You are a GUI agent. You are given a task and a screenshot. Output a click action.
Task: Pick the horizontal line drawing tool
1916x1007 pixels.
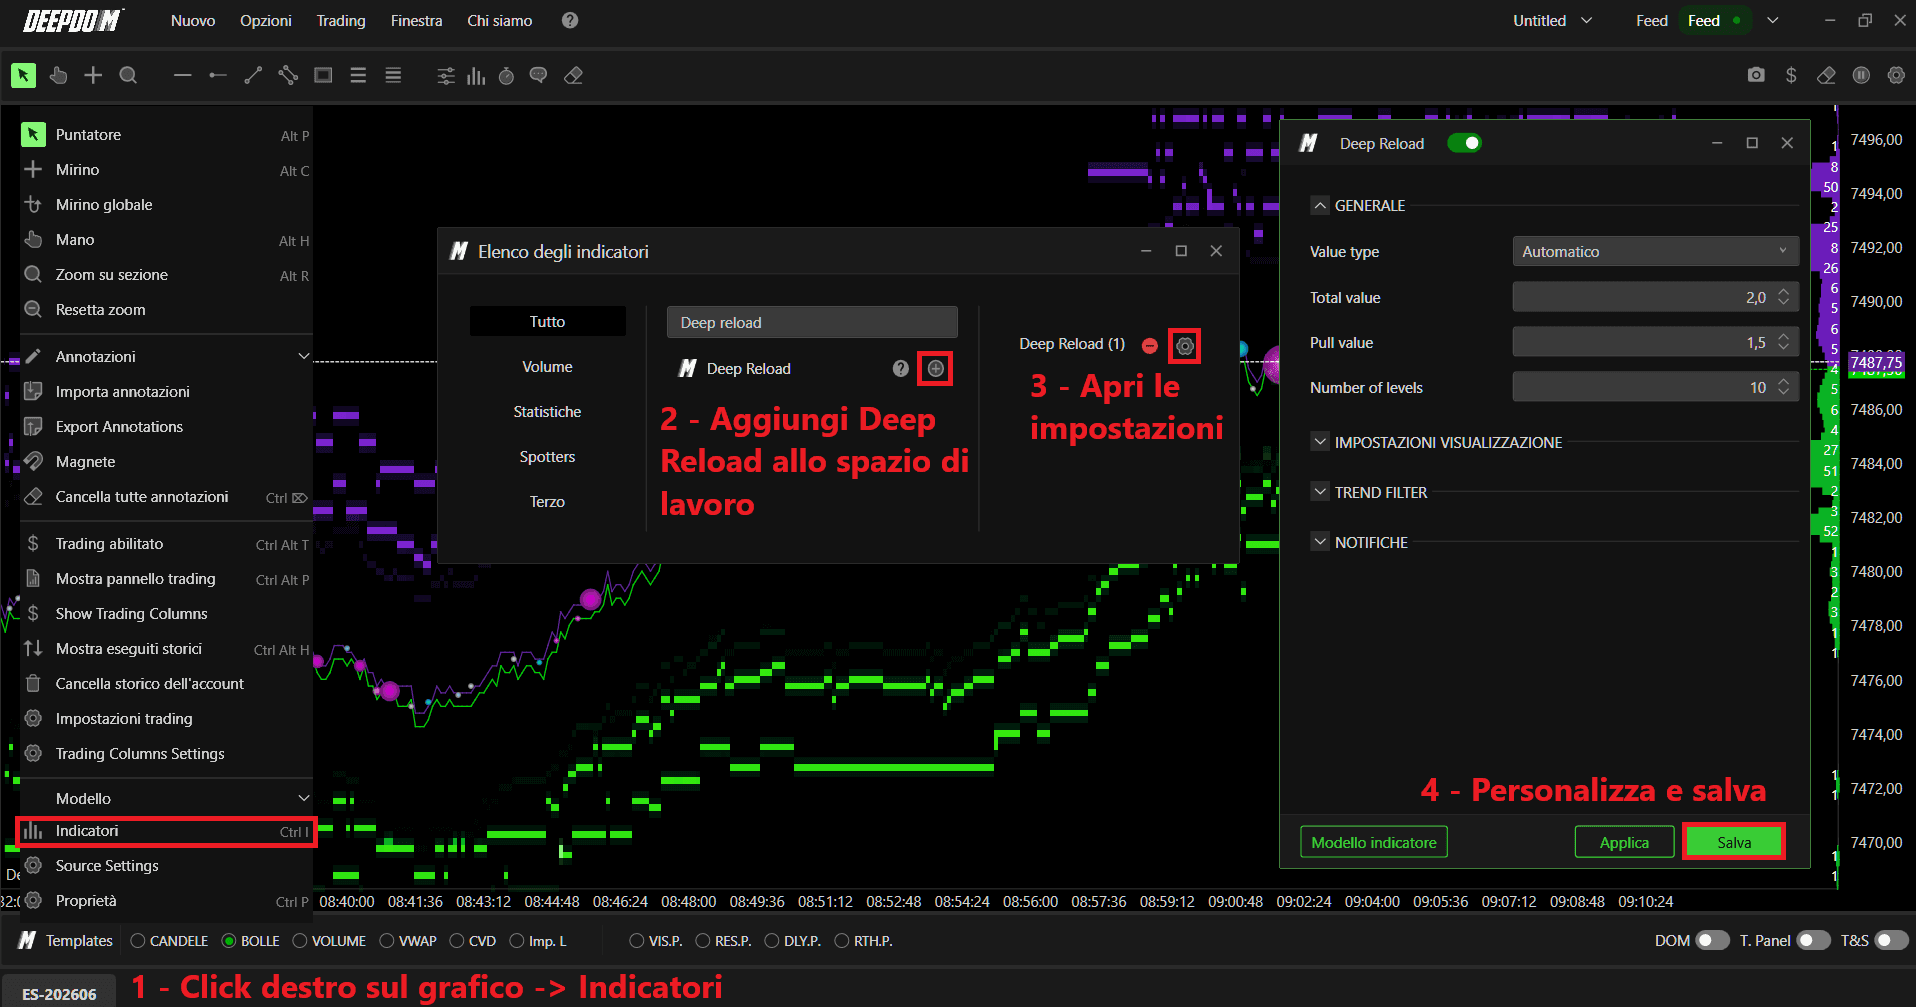(182, 75)
